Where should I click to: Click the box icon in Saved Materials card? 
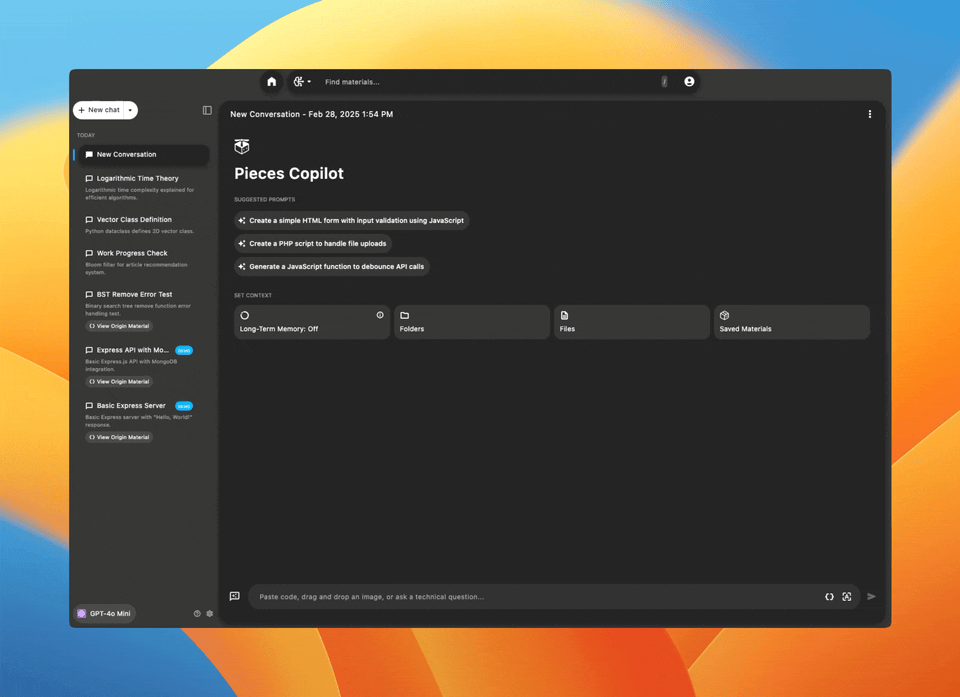point(724,315)
